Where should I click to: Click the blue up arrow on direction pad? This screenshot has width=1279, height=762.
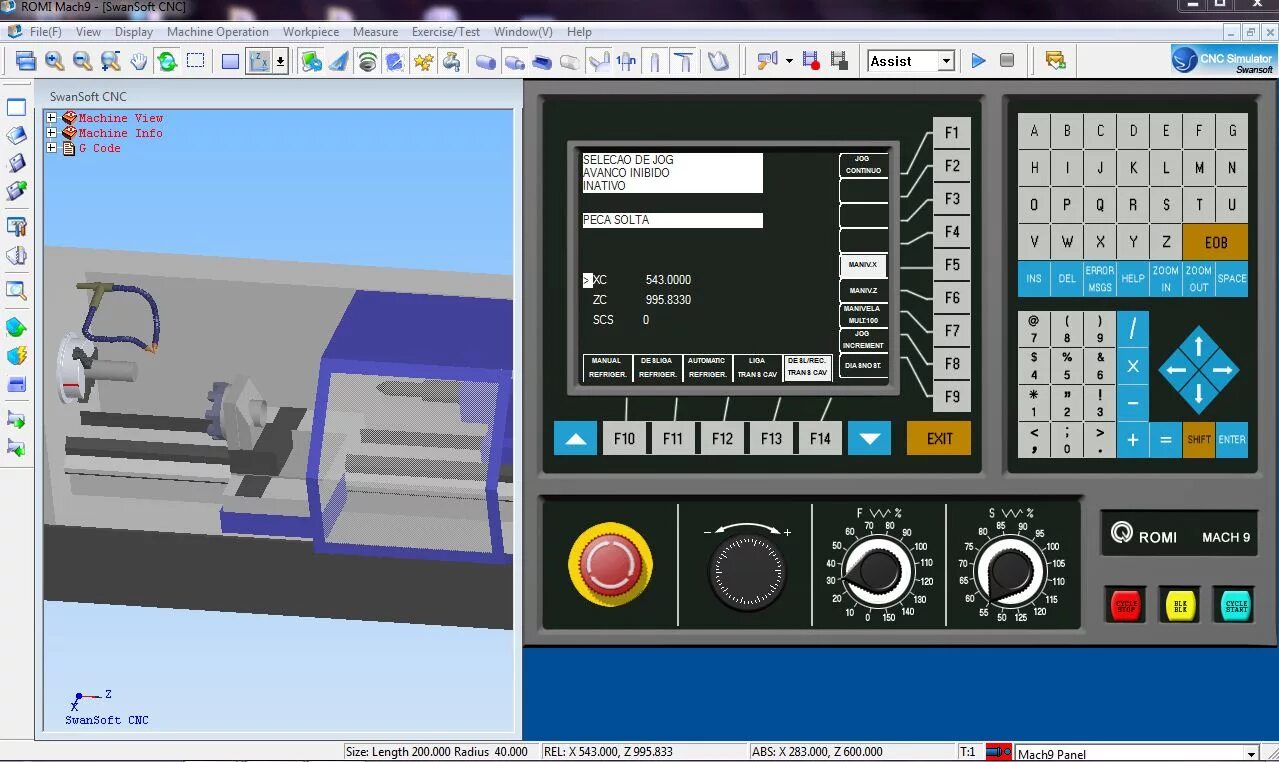[1199, 346]
